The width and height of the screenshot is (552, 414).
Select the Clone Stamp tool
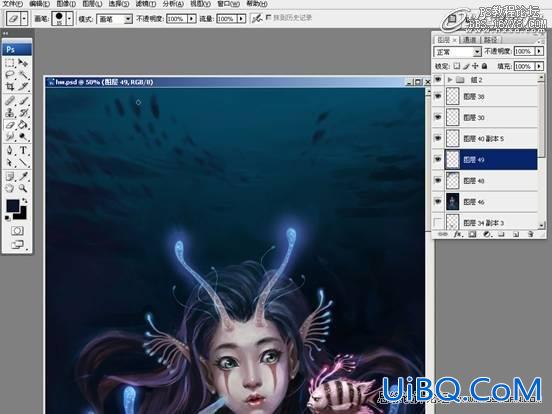pyautogui.click(x=10, y=113)
